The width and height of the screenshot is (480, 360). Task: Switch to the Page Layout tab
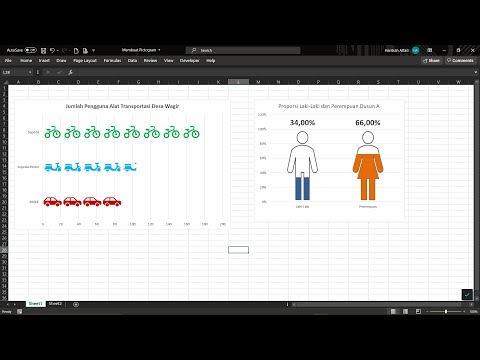tap(85, 60)
